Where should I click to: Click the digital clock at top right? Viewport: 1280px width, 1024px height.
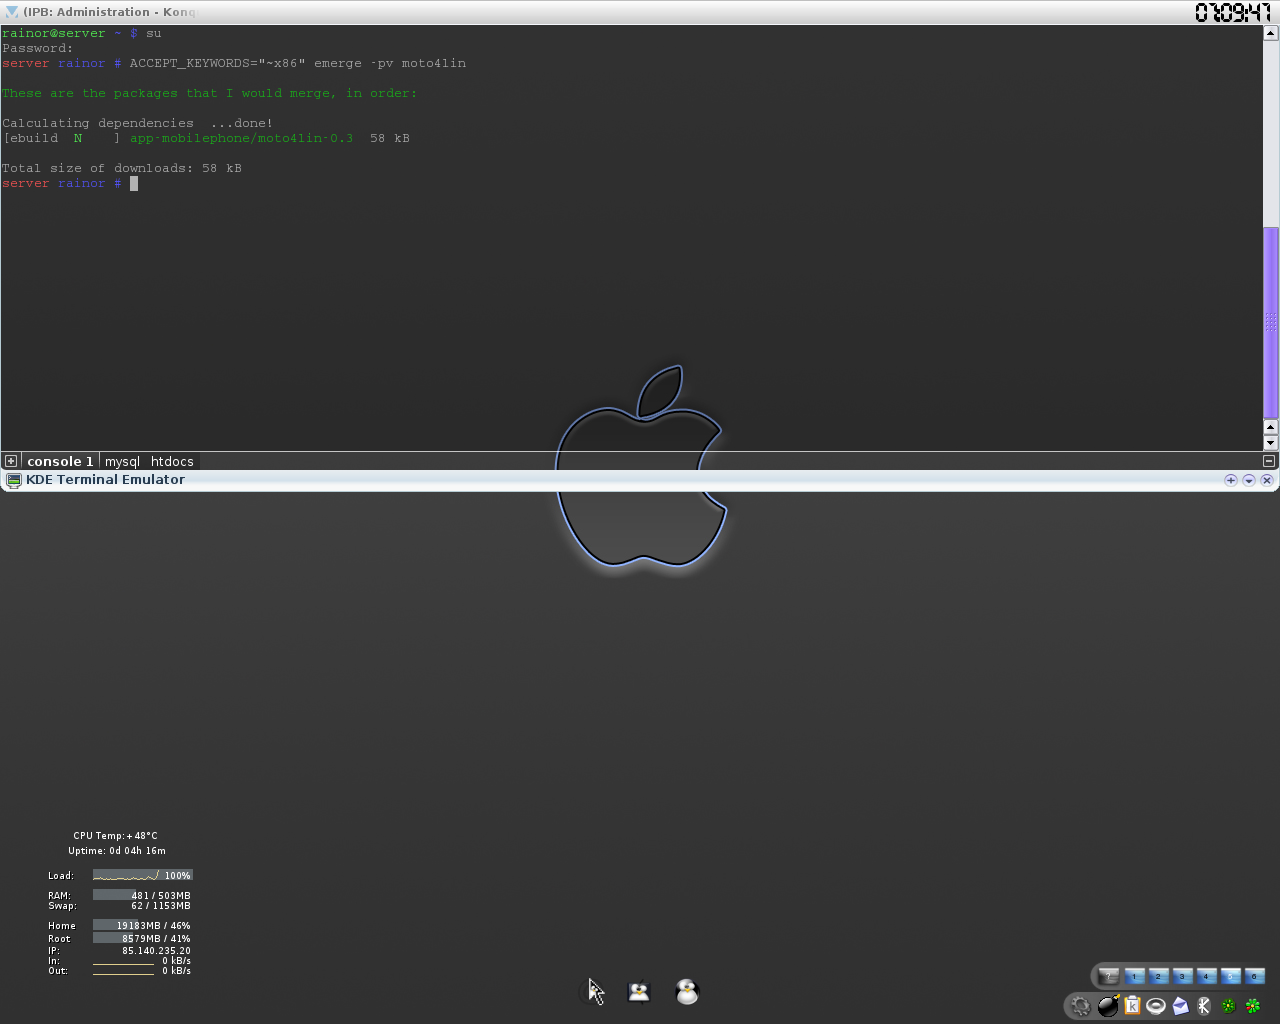pos(1232,12)
